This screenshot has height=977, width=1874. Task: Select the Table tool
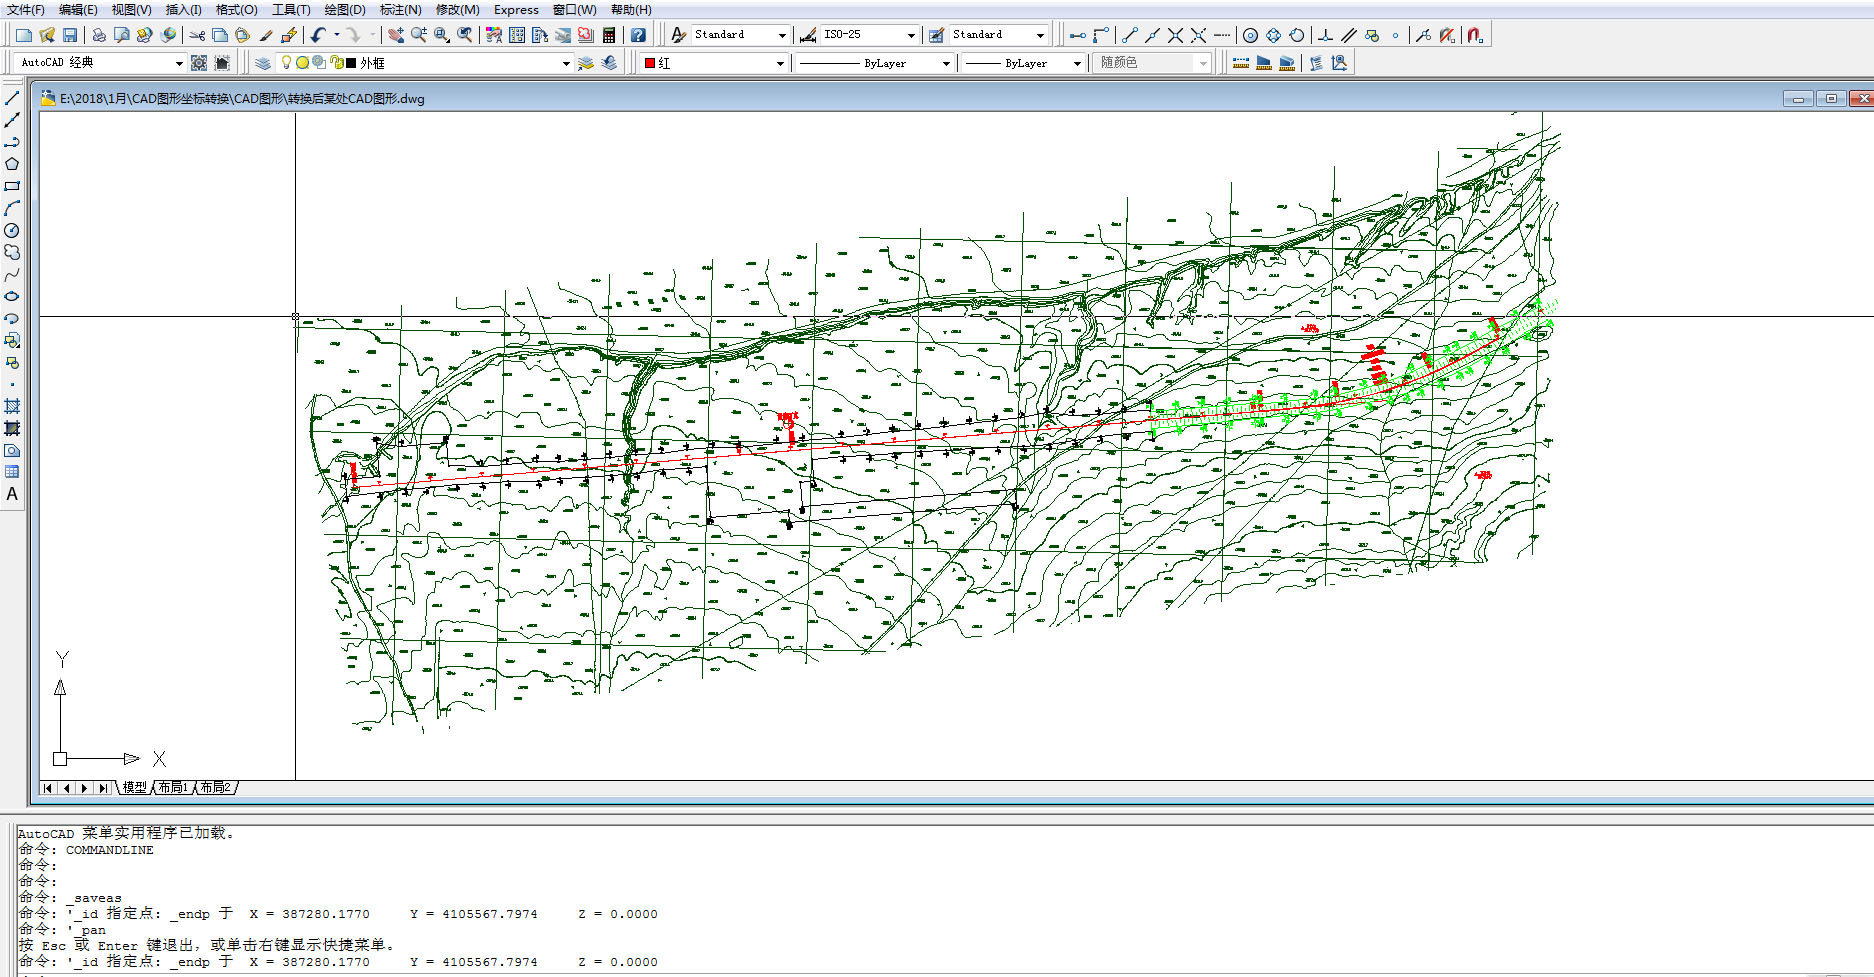(12, 472)
